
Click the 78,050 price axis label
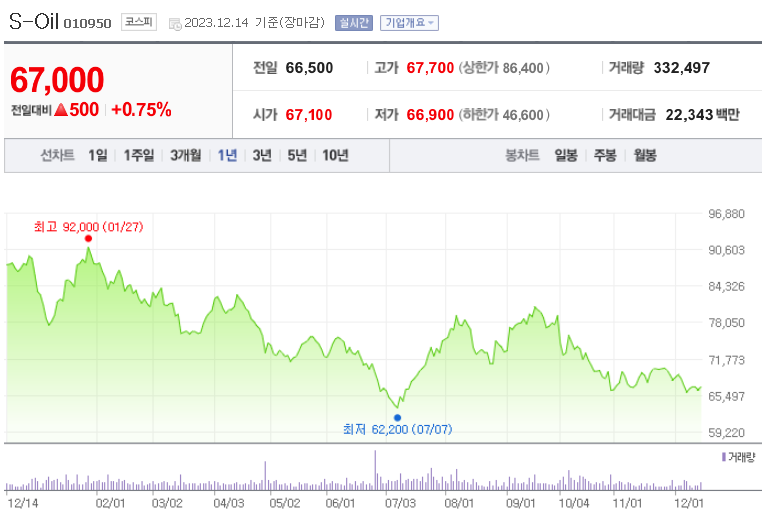click(726, 323)
